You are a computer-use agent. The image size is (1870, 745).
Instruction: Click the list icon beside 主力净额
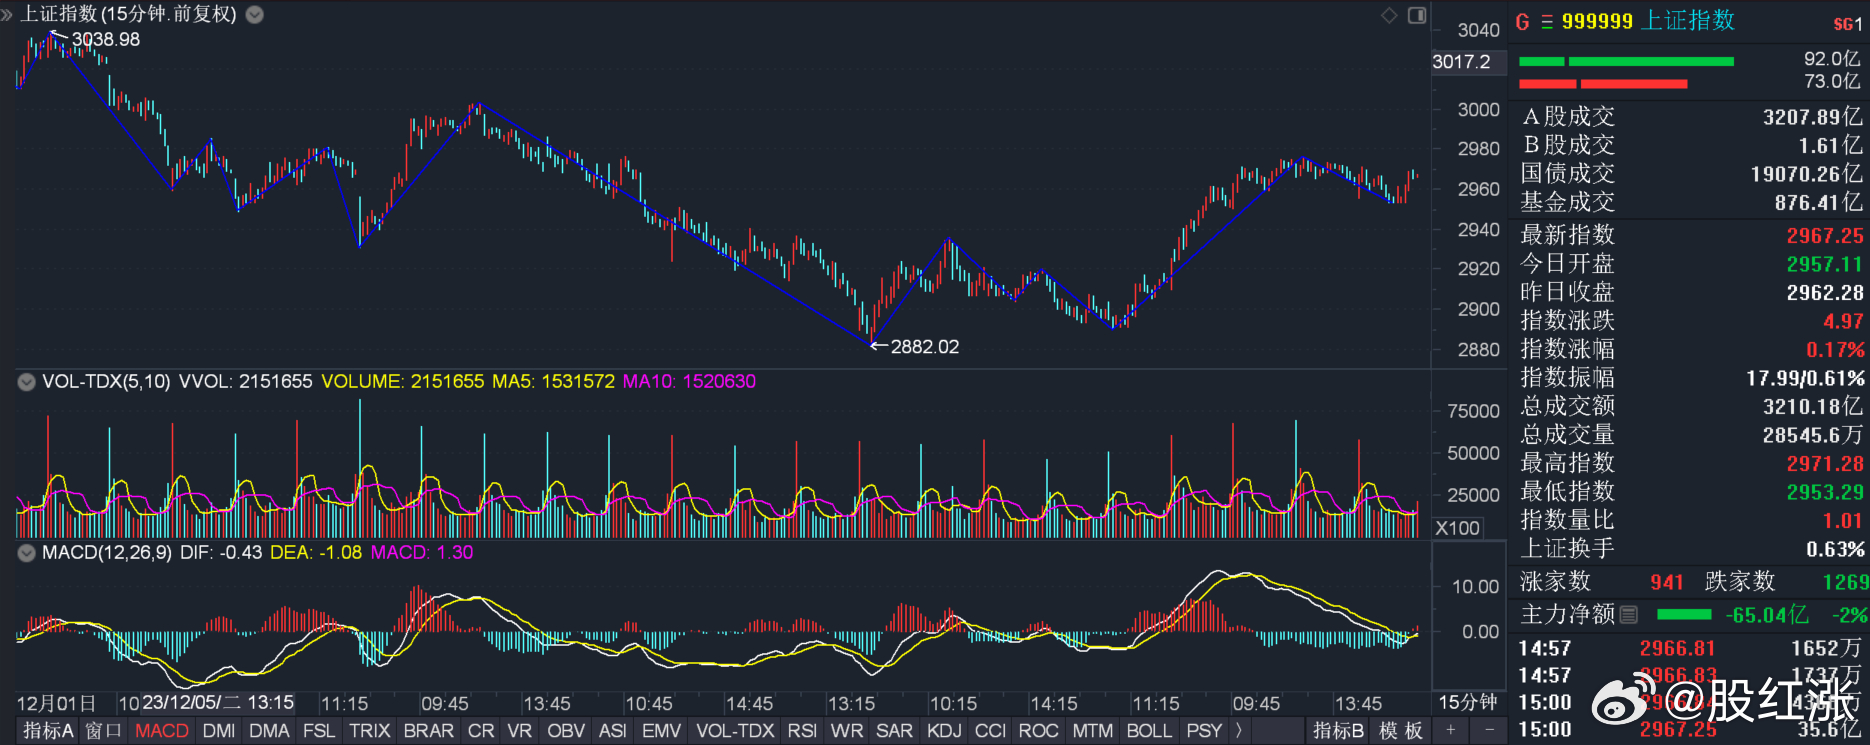tap(1629, 615)
